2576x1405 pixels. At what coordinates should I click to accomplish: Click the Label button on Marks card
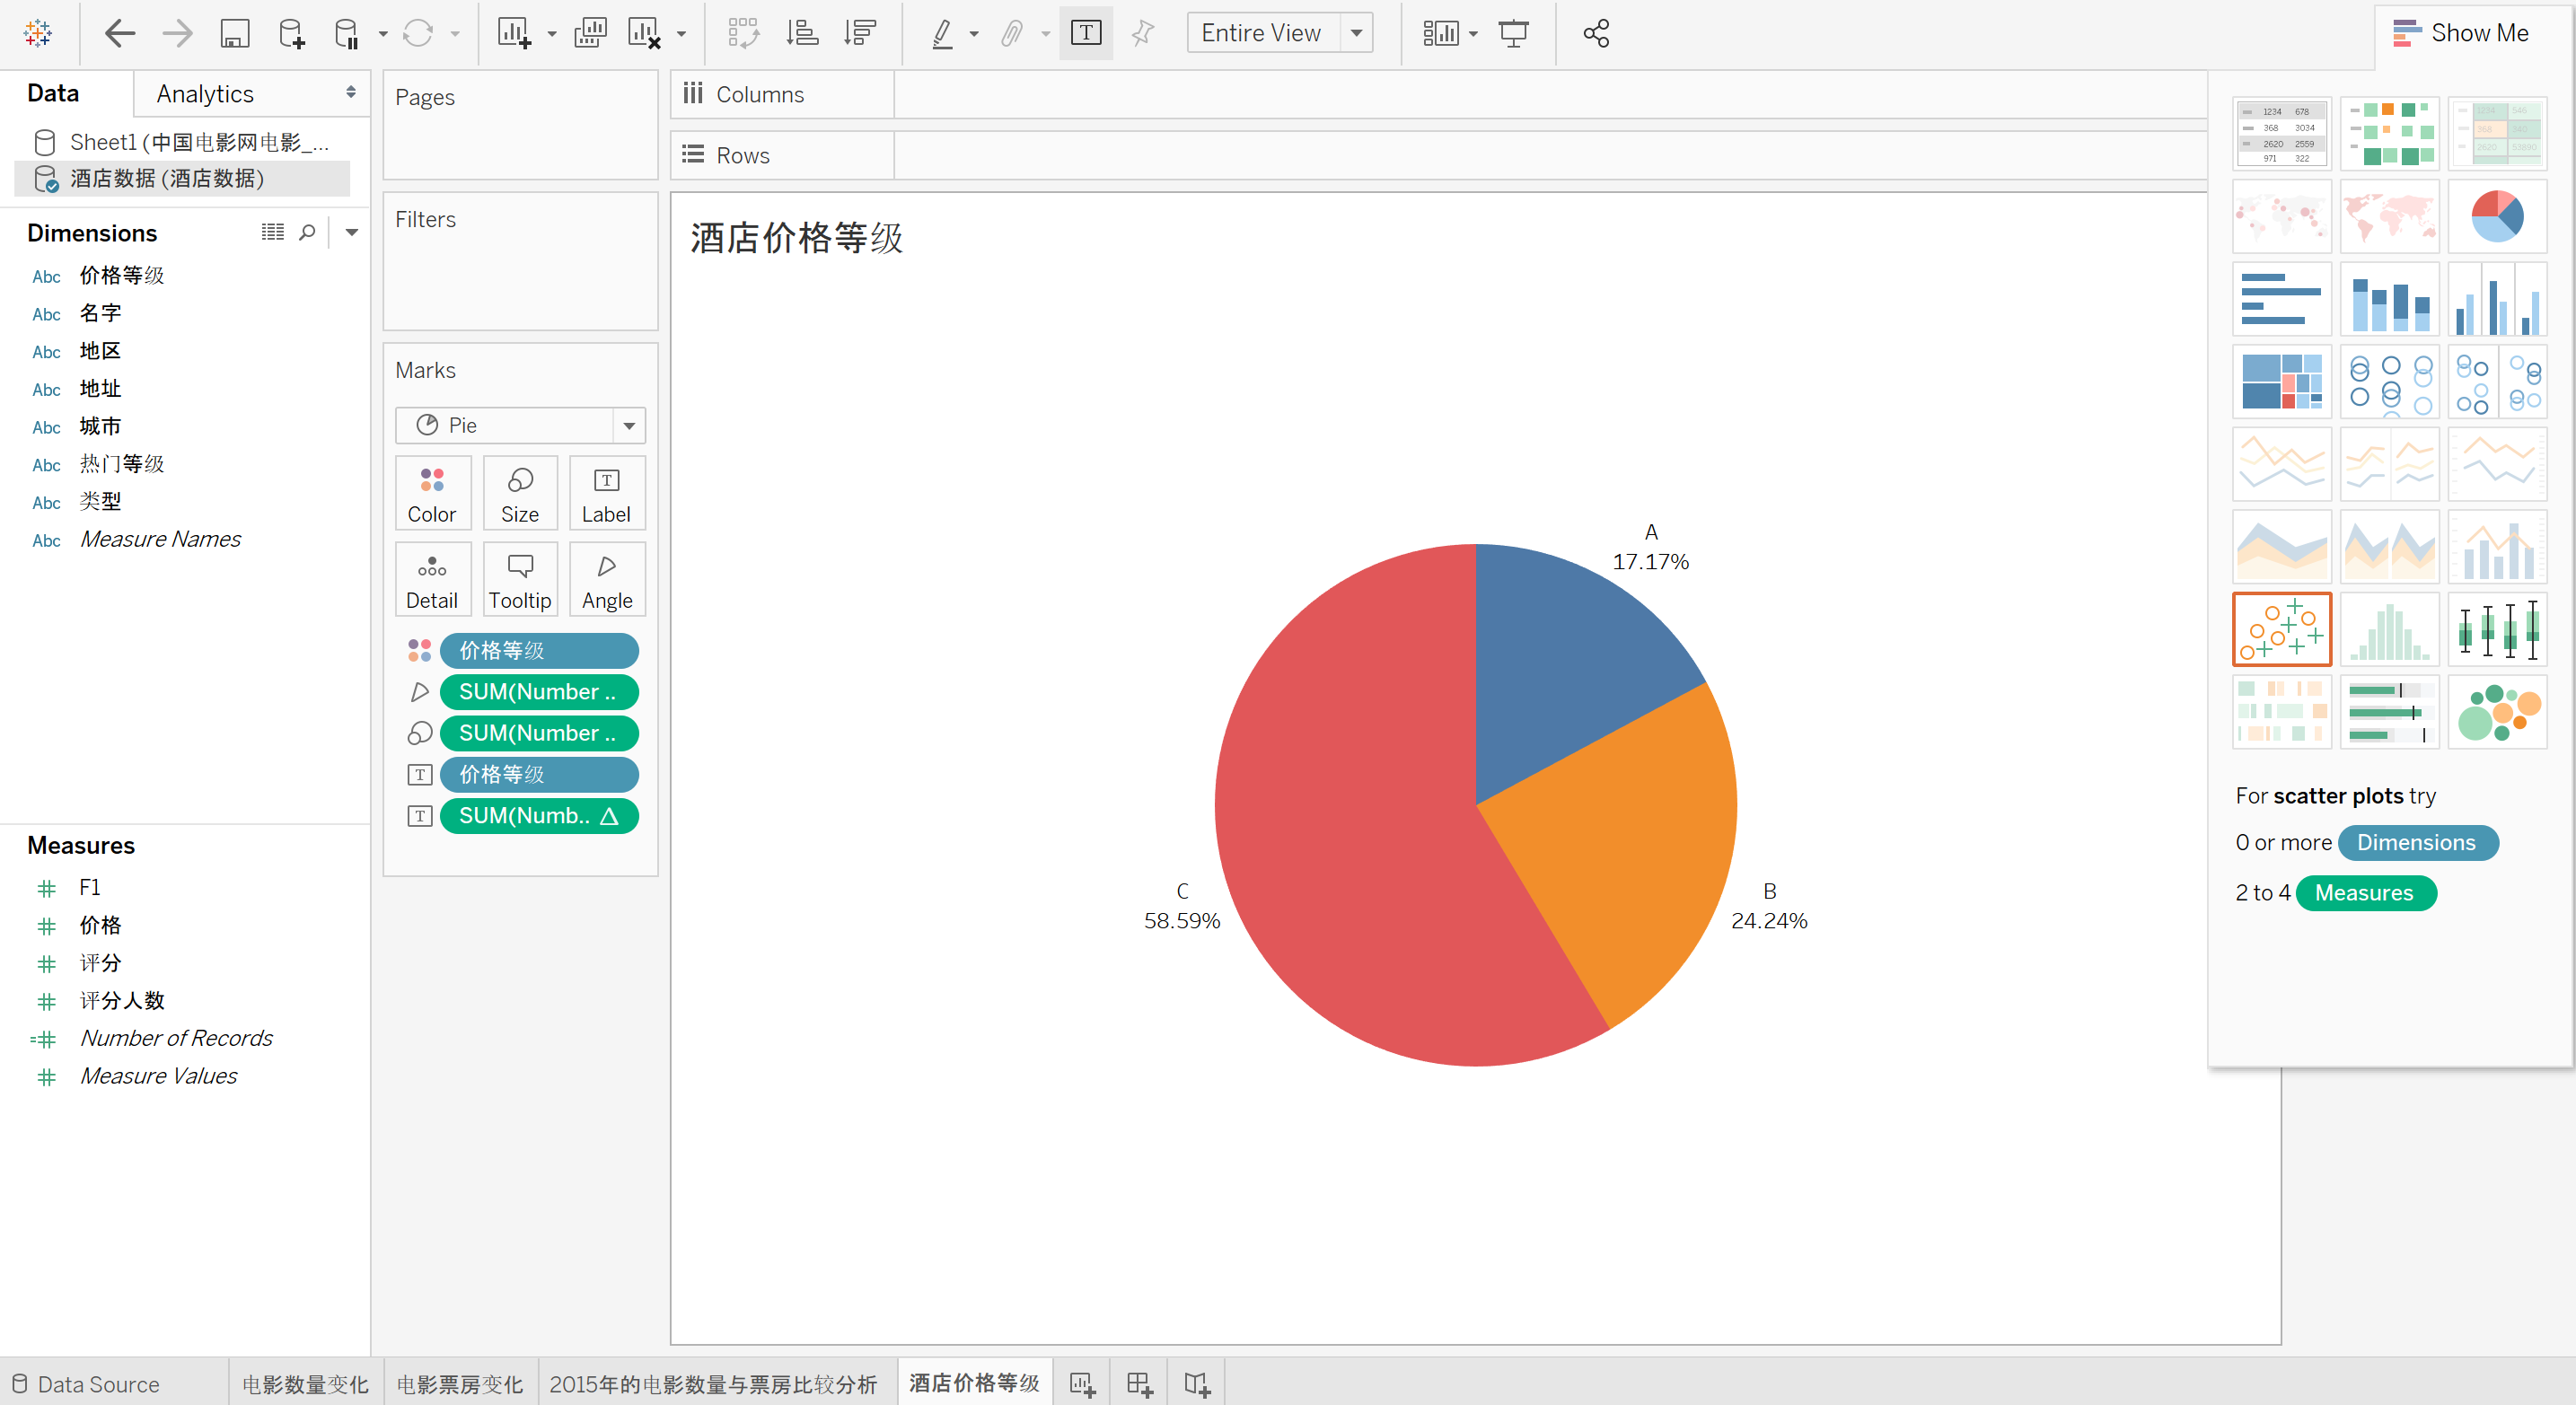606,494
